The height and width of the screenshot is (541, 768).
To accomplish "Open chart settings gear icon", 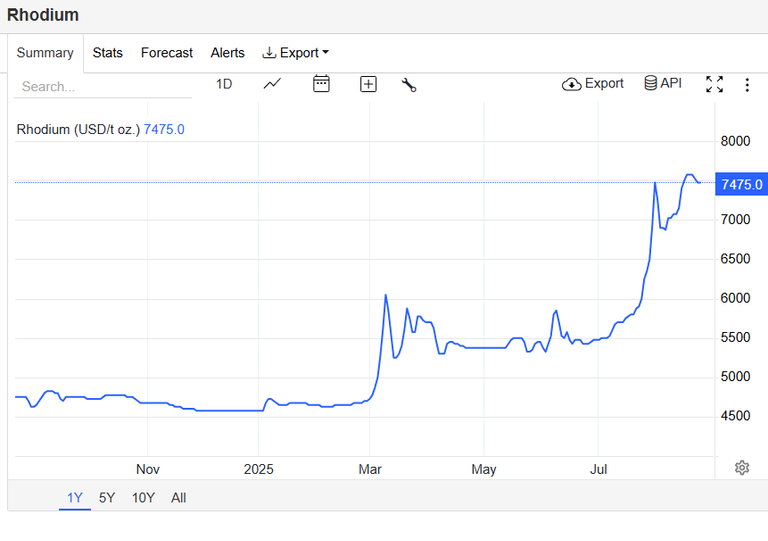I will pos(742,468).
